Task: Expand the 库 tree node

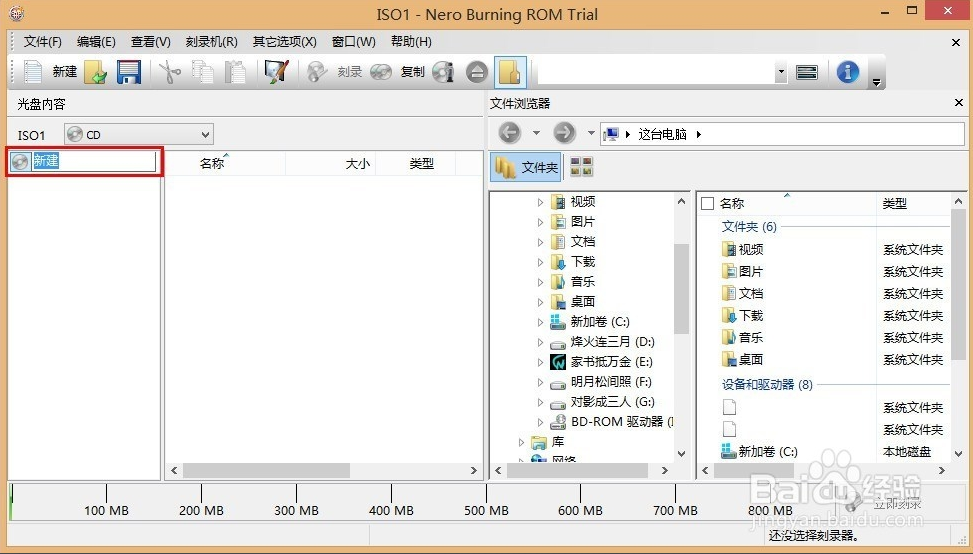Action: 521,442
